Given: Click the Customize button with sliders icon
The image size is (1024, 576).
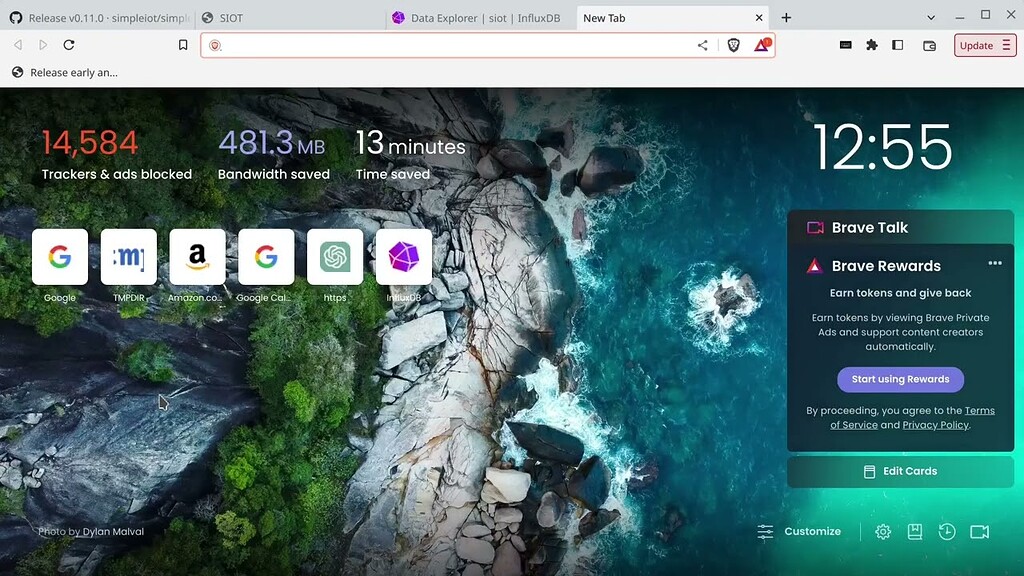Looking at the screenshot, I should tap(799, 532).
